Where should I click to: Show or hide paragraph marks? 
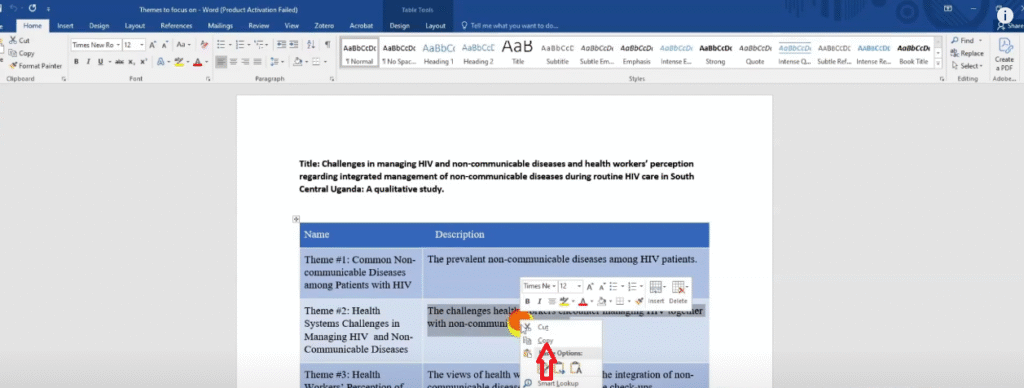point(327,45)
